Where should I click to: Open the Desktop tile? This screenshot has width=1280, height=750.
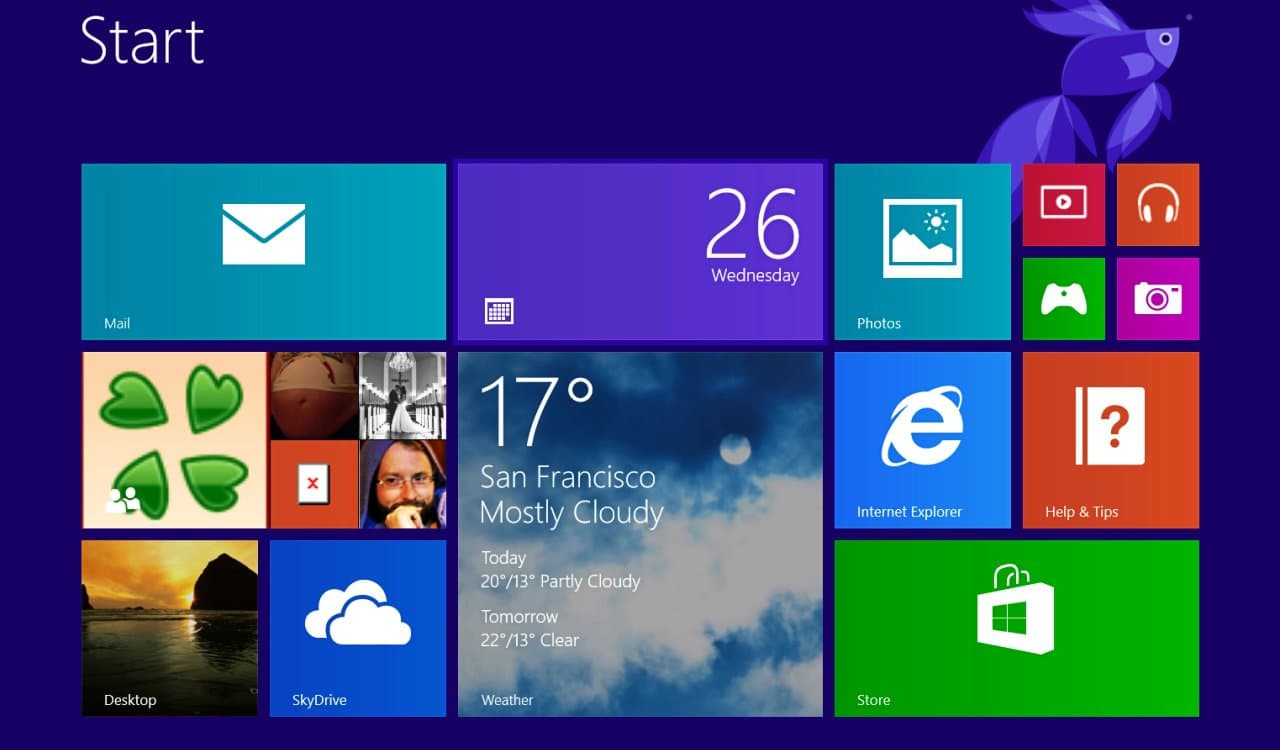170,628
